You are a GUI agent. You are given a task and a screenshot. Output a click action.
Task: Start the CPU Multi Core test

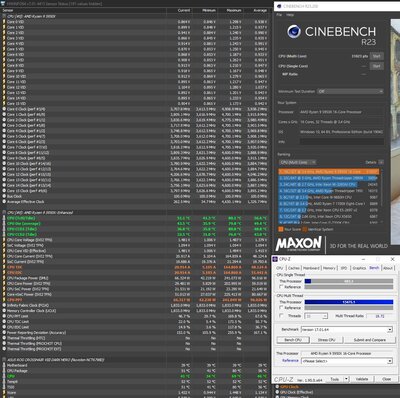tap(377, 56)
